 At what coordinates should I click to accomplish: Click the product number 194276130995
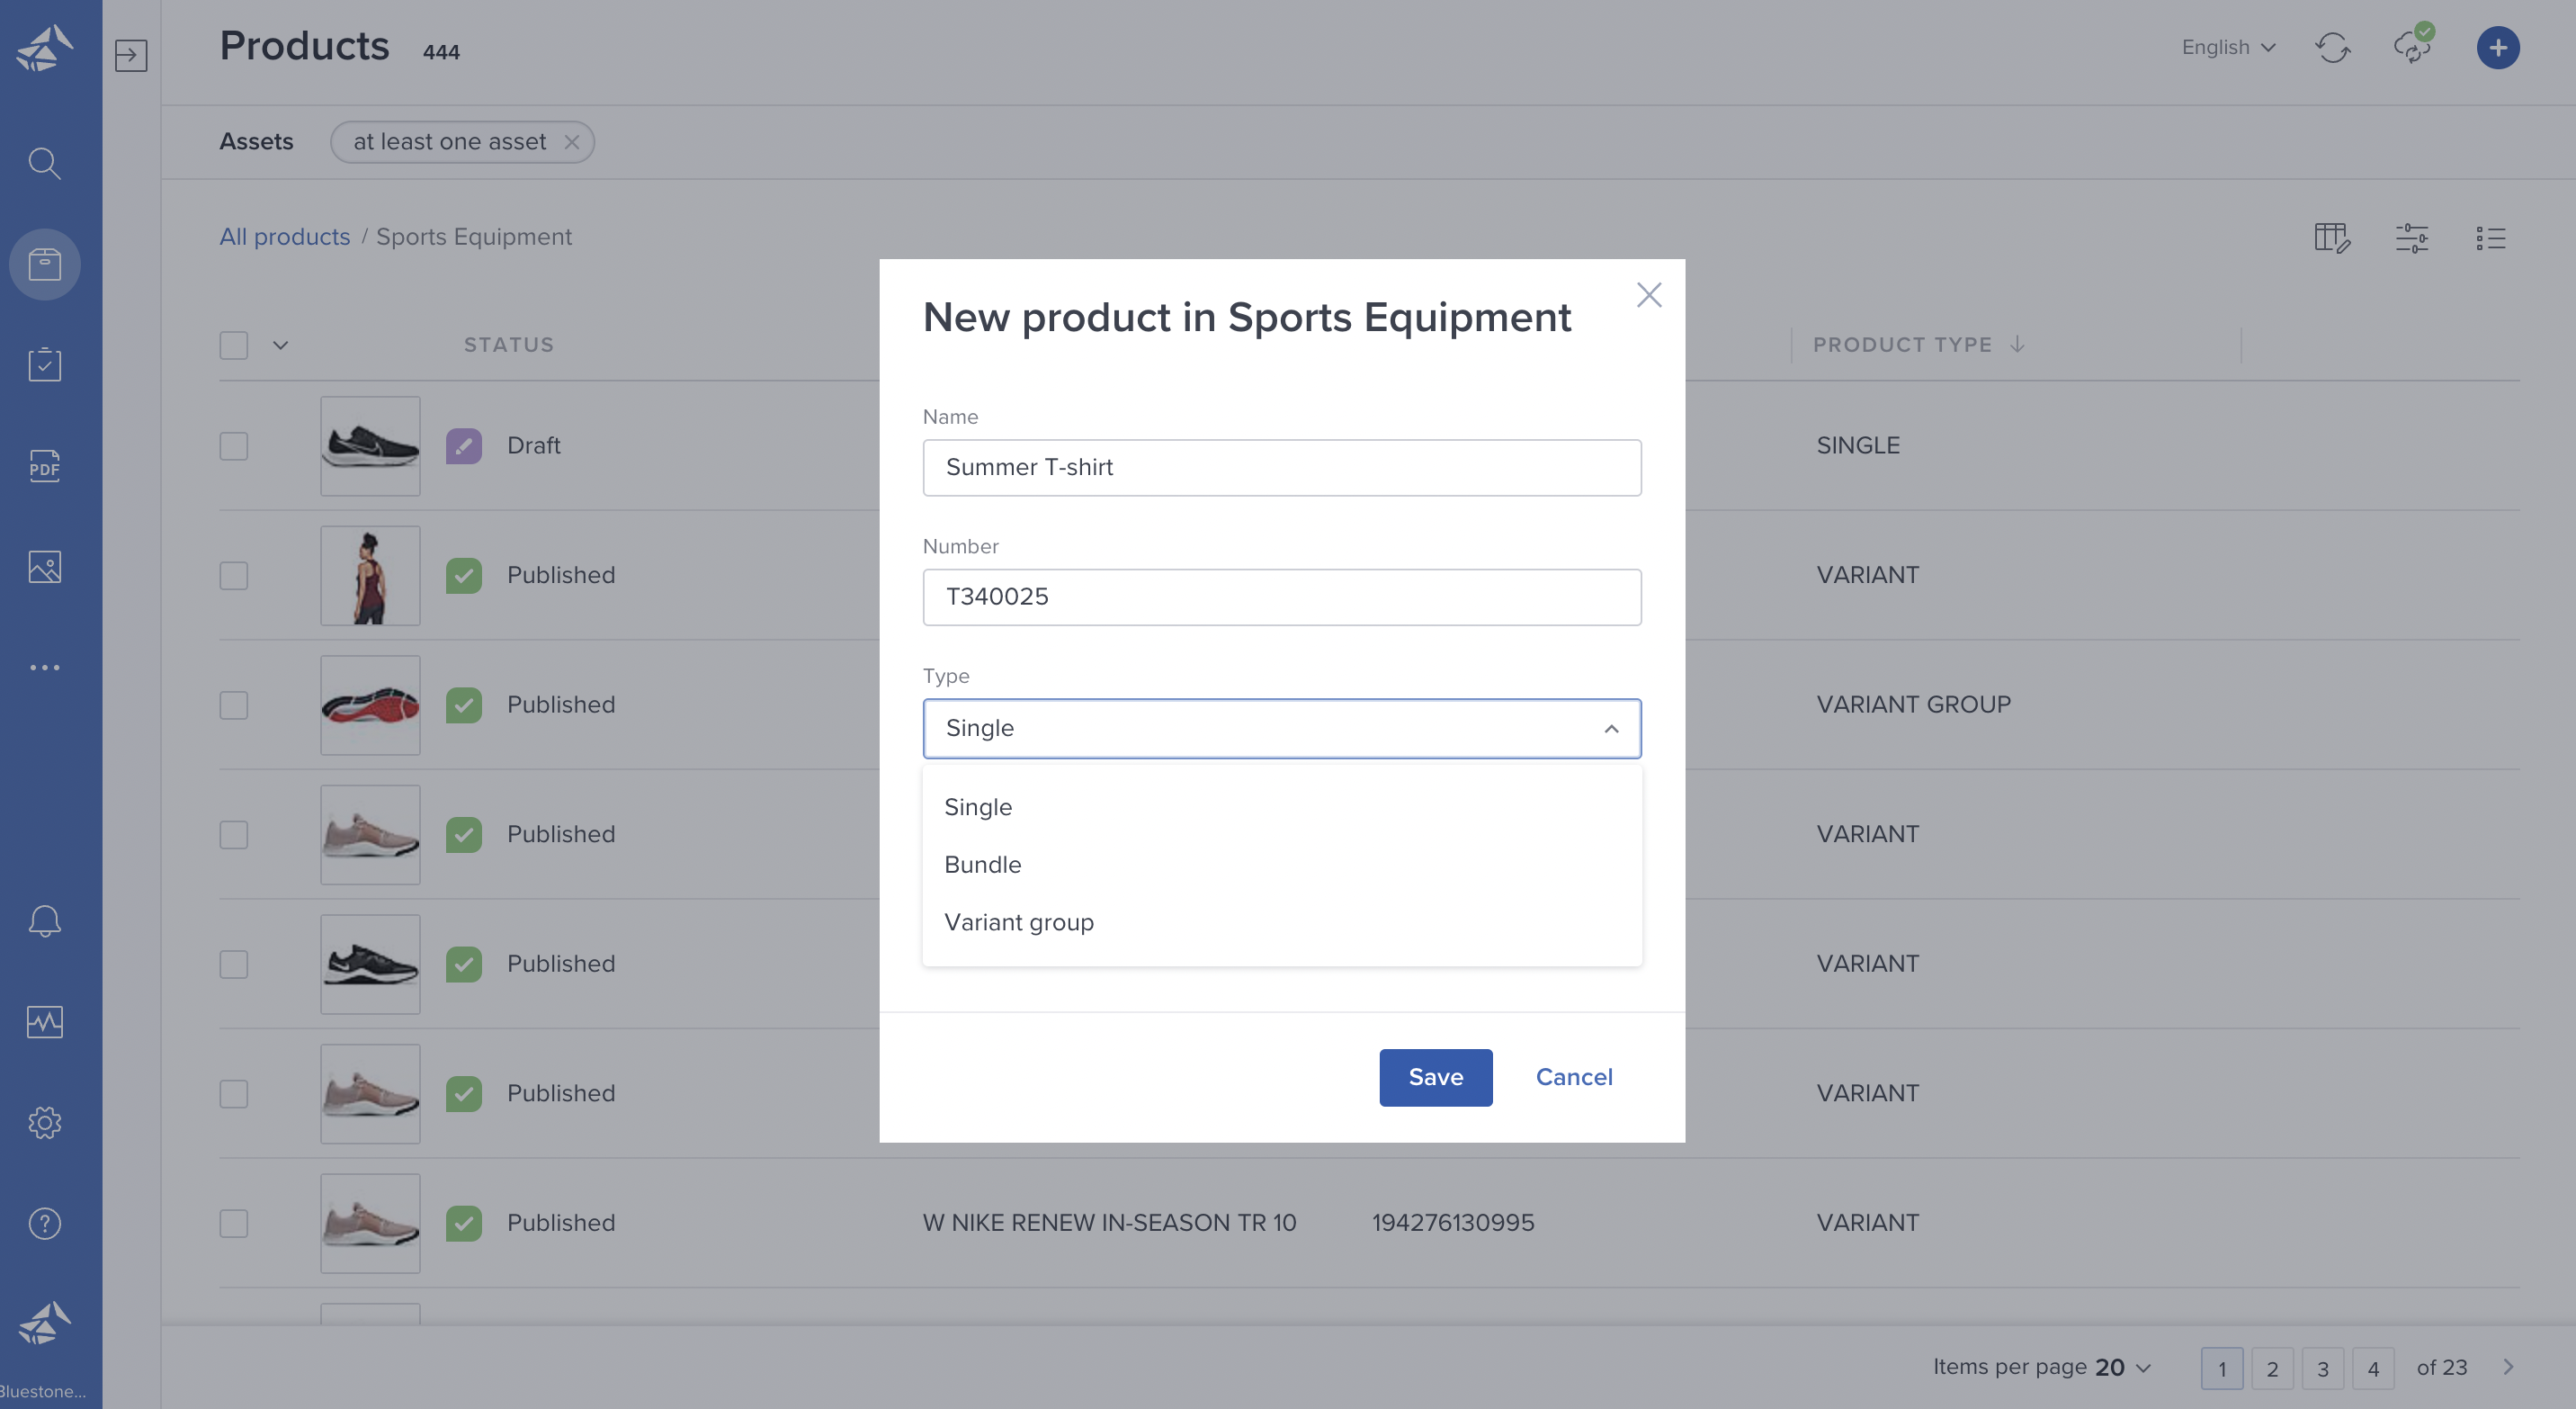[x=1453, y=1223]
